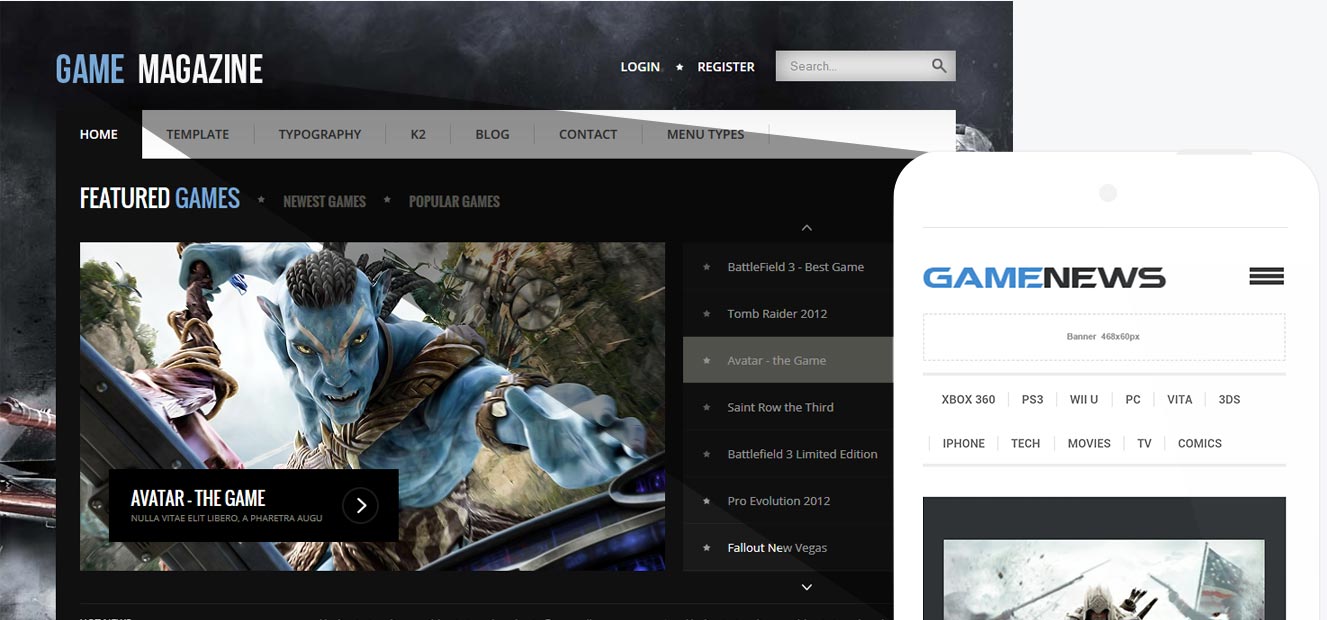Select the TYPOGRAPHY menu item
The image size is (1327, 620).
click(320, 134)
